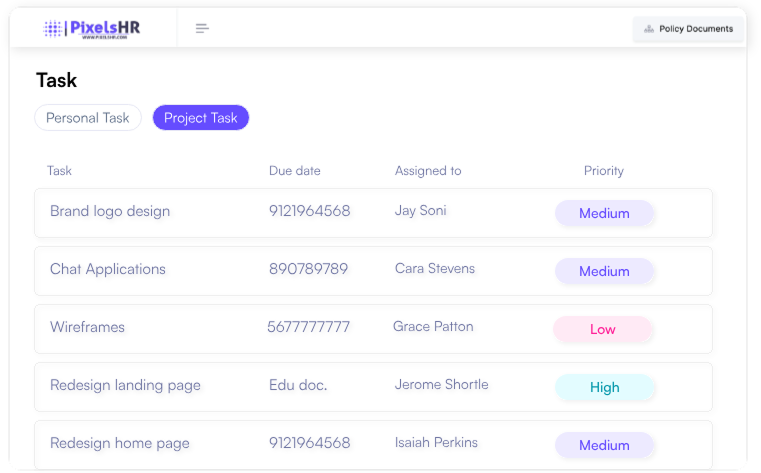Select the Wireframes task row
761x473 pixels.
click(x=87, y=328)
